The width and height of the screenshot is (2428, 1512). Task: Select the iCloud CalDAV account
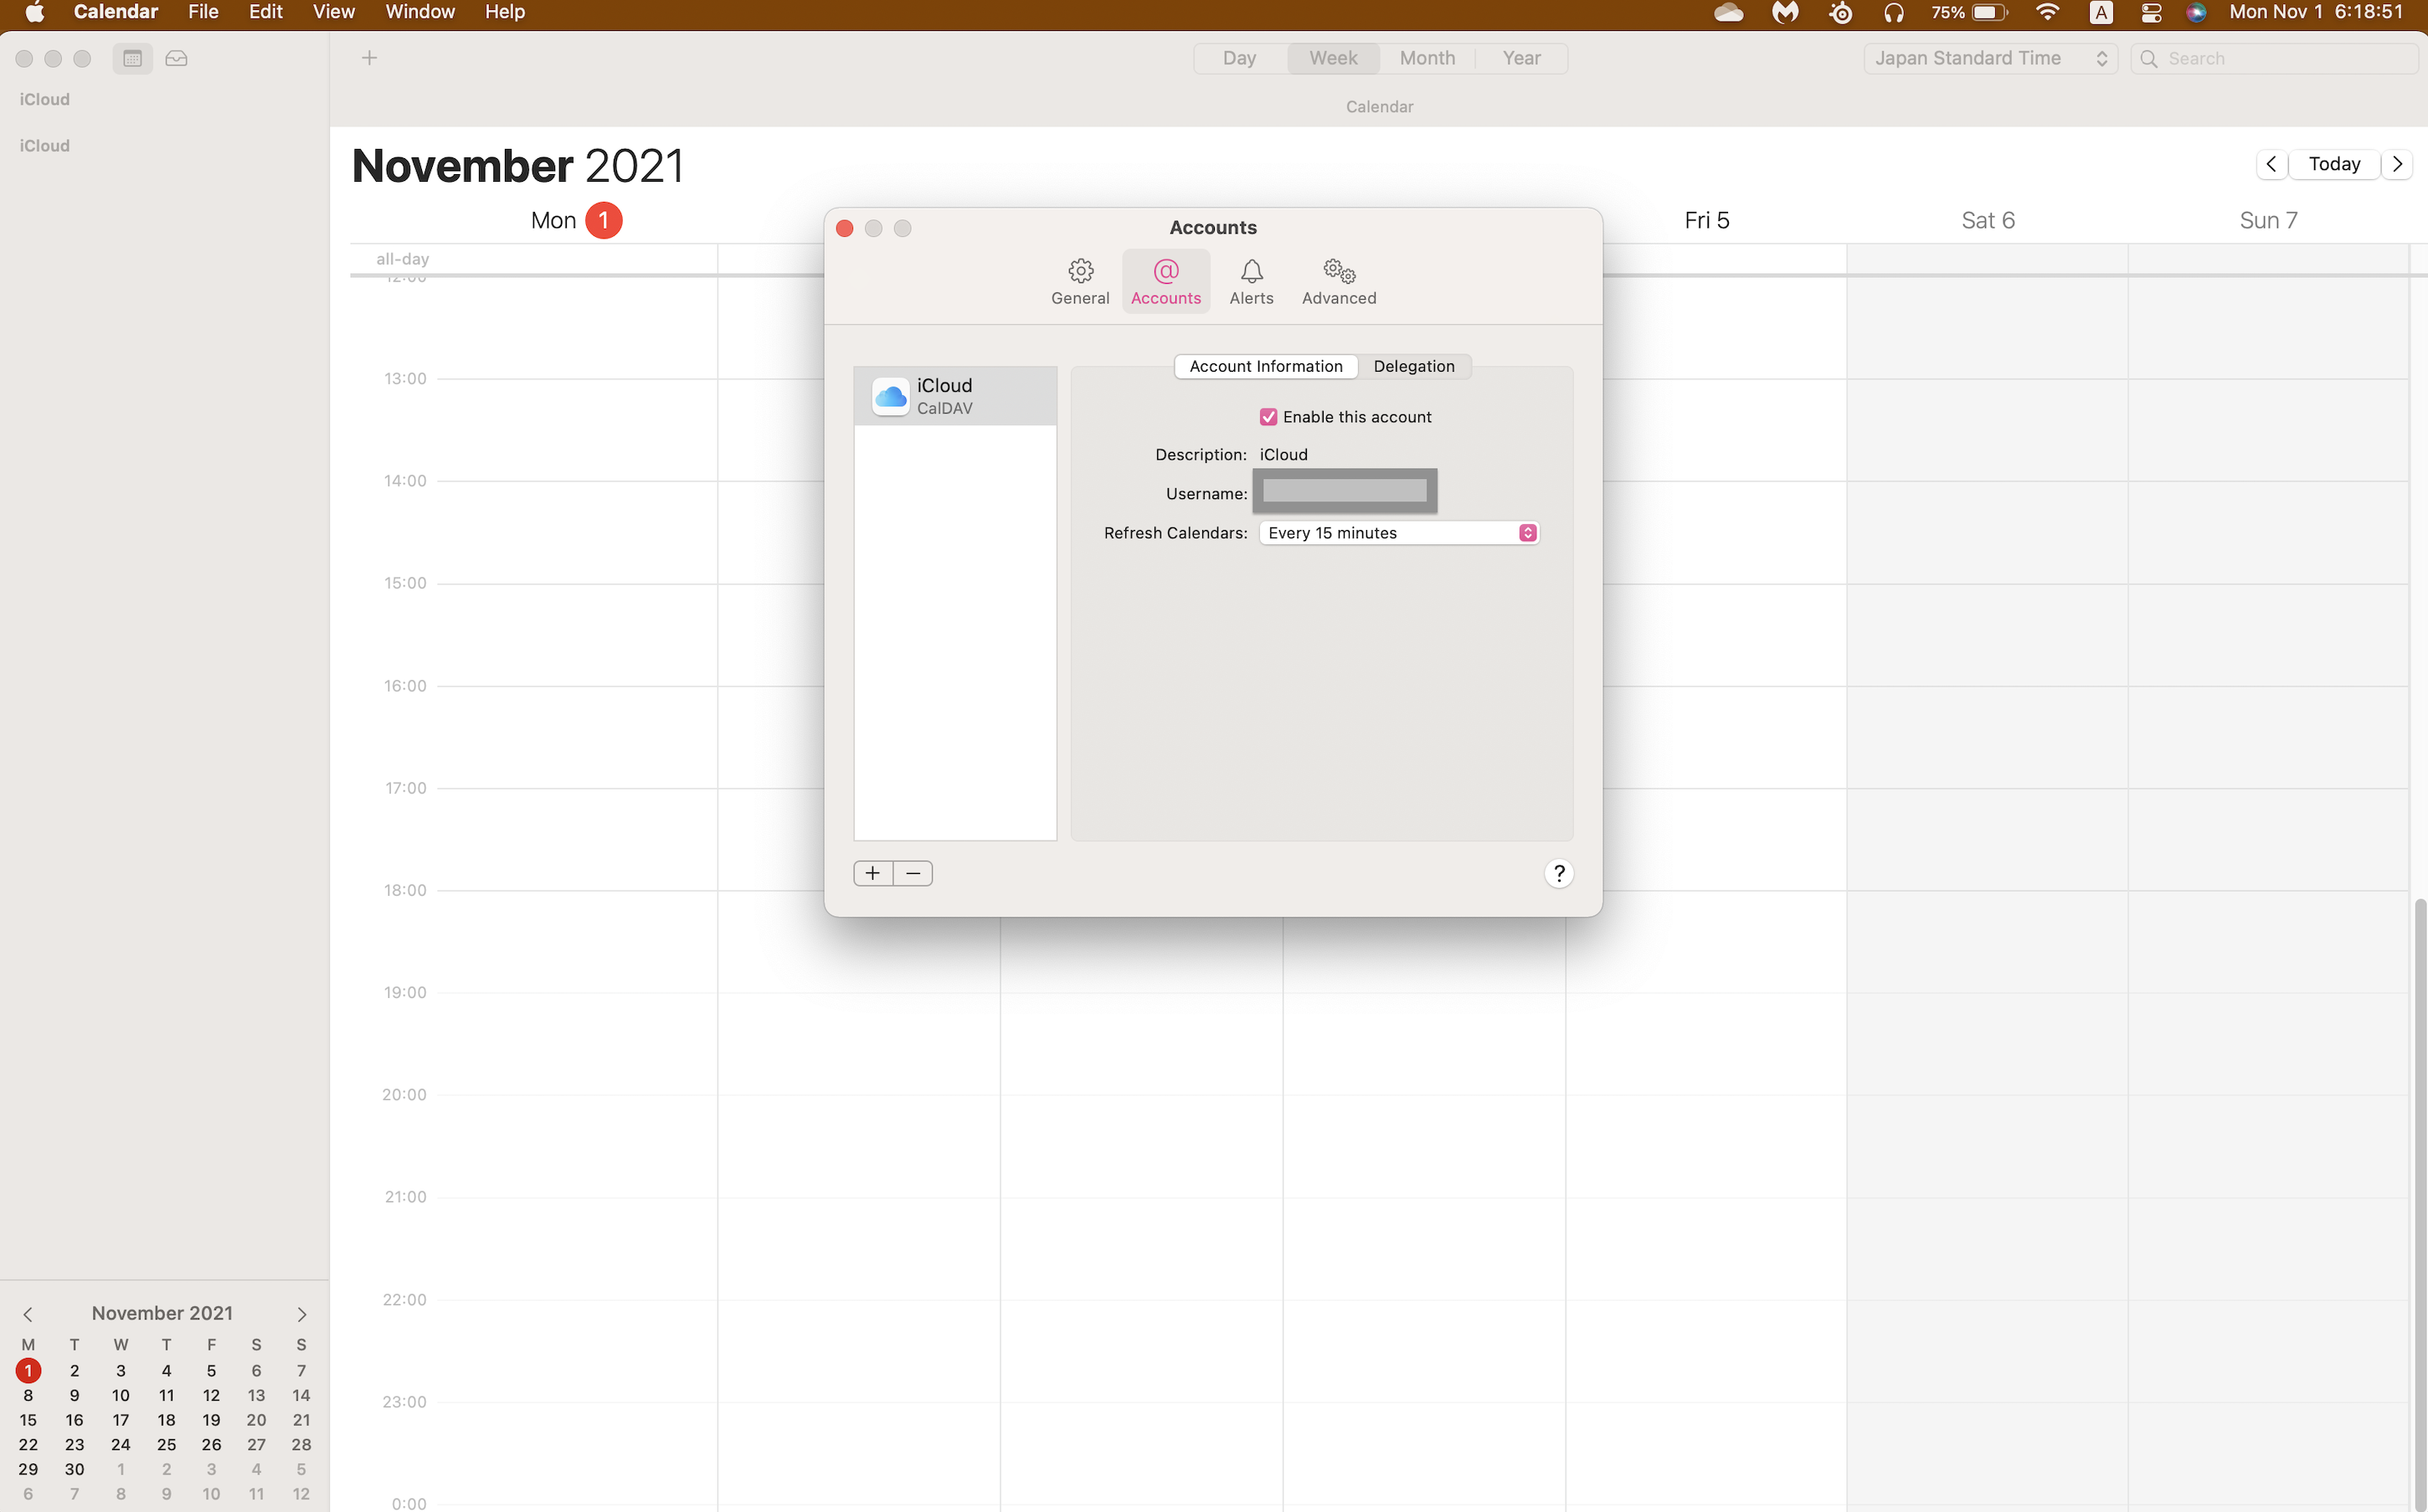(x=954, y=396)
